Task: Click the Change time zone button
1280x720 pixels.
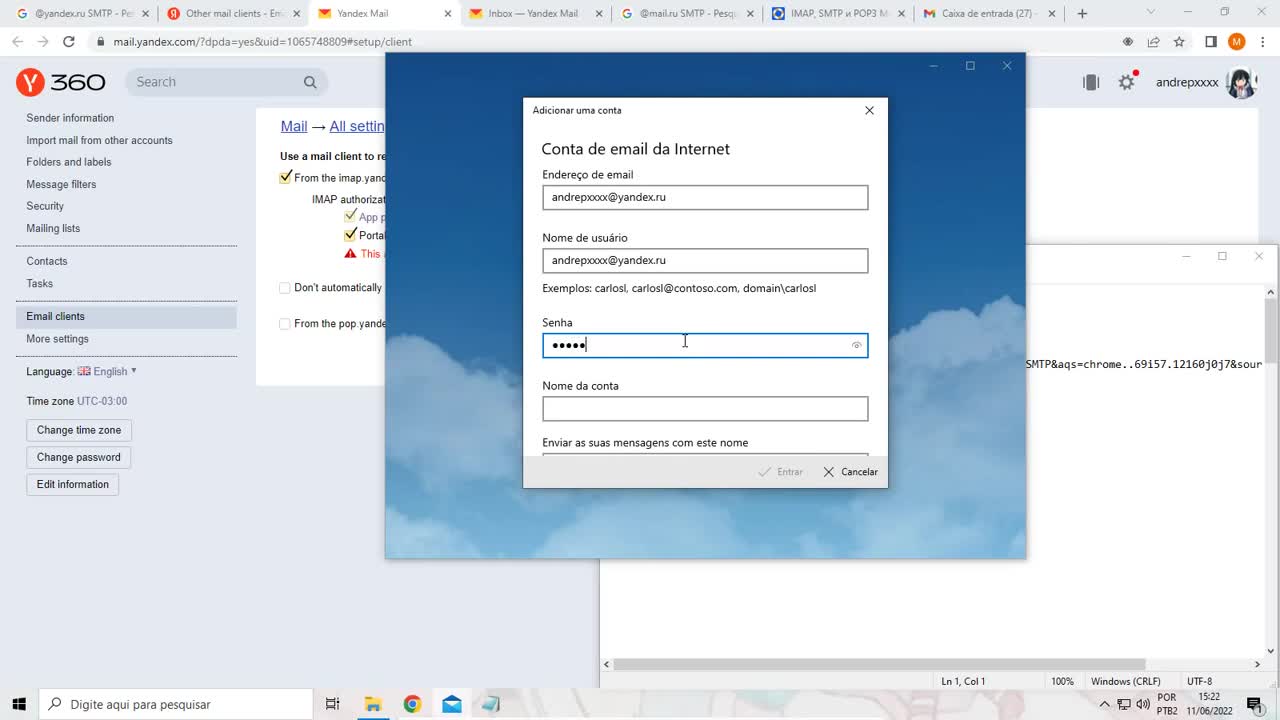Action: point(79,430)
